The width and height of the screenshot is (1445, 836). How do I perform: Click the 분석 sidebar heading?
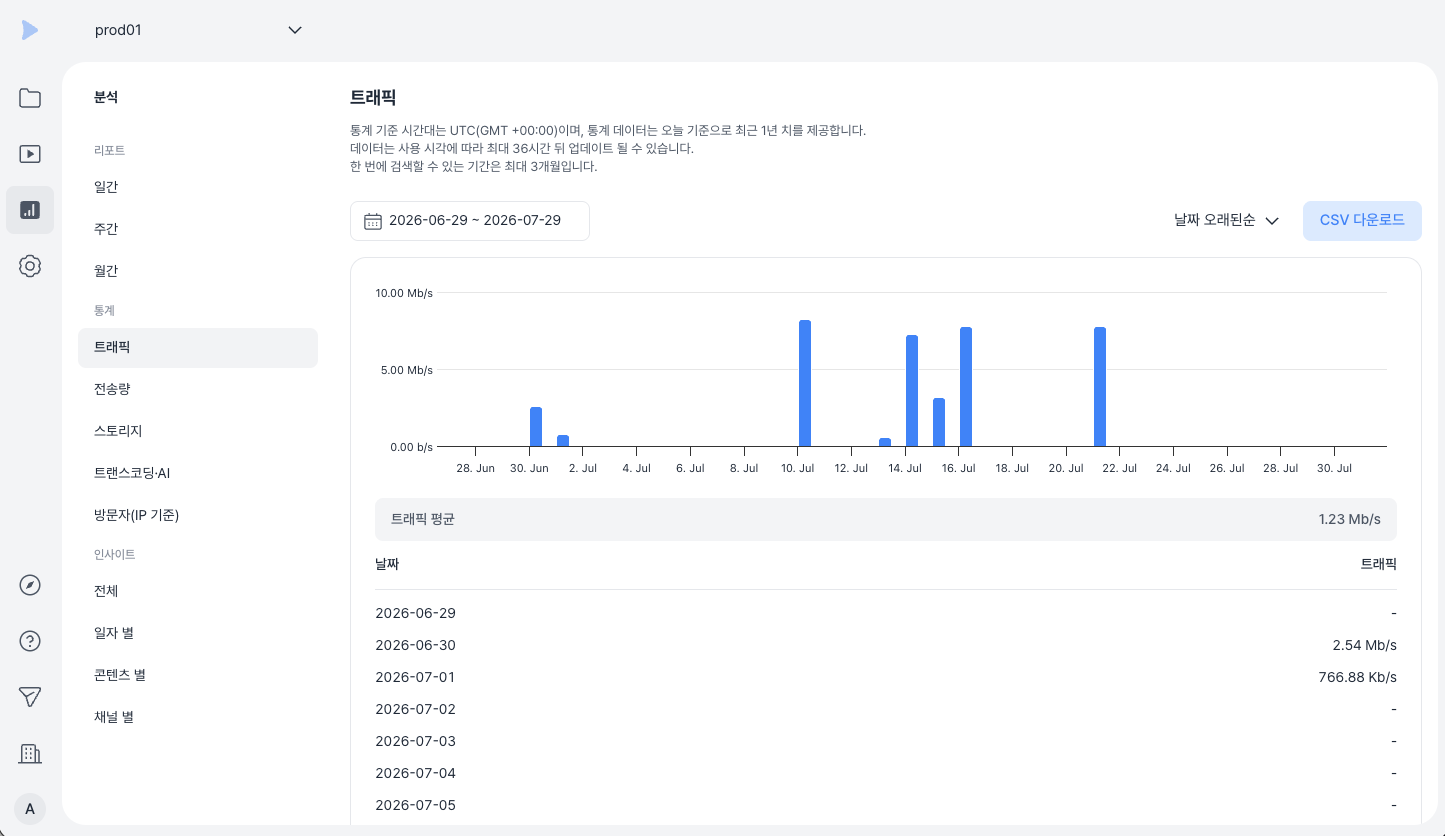tap(106, 97)
